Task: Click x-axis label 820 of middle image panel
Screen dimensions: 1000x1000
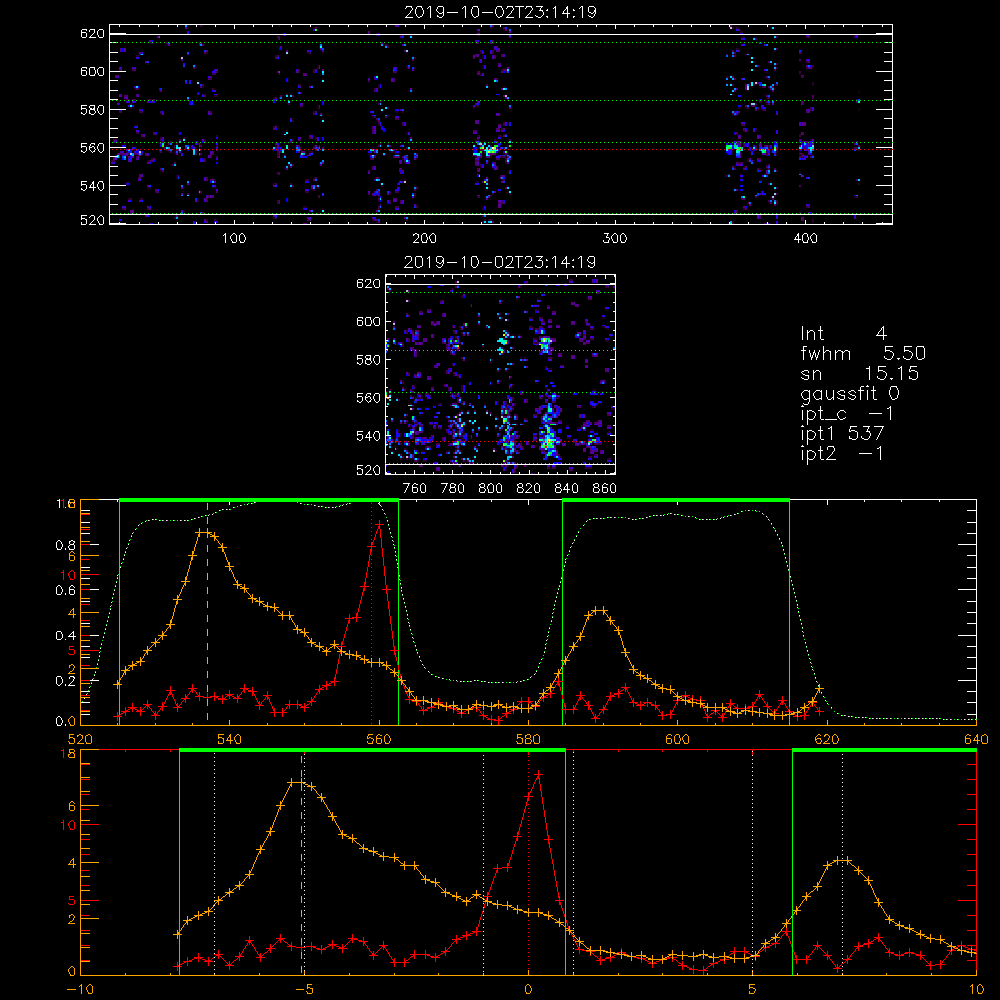Action: point(529,489)
